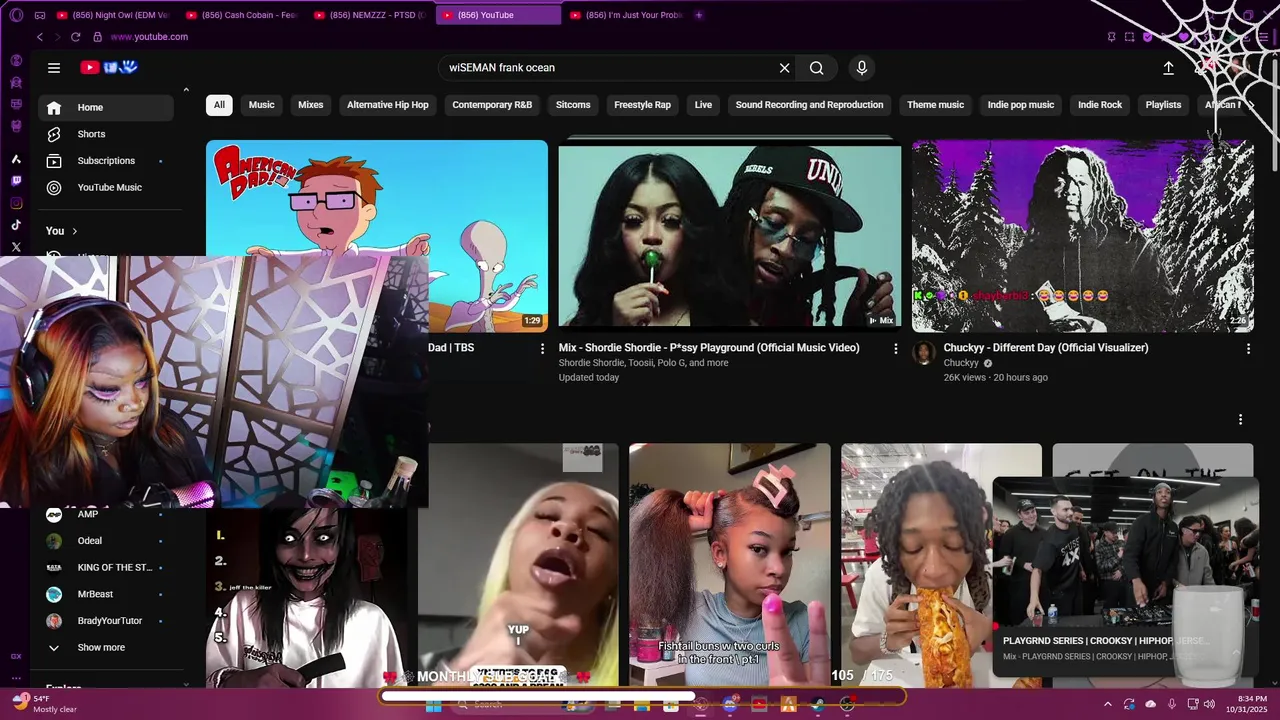
Task: Select the Indie pop music chip
Action: (x=1021, y=105)
